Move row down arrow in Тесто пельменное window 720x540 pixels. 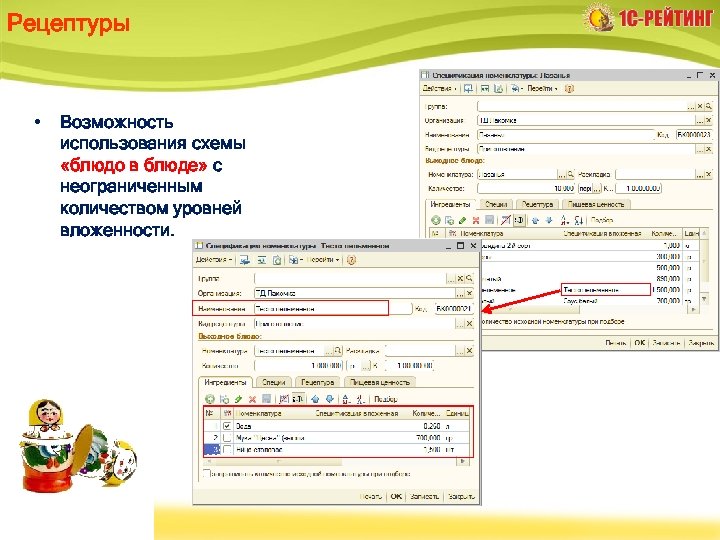point(330,399)
